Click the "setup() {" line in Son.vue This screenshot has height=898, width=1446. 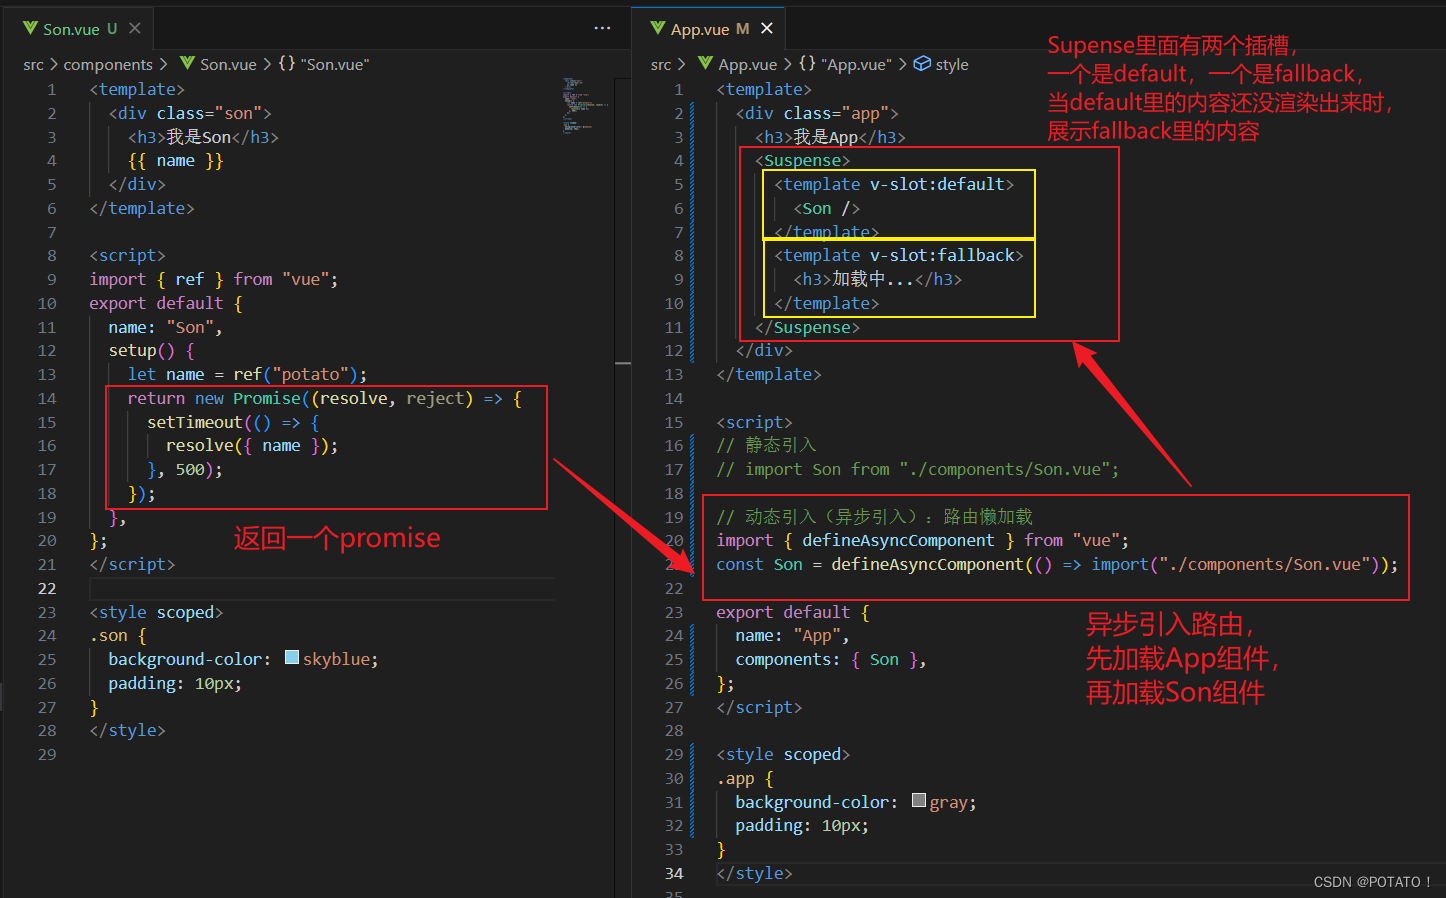[151, 350]
